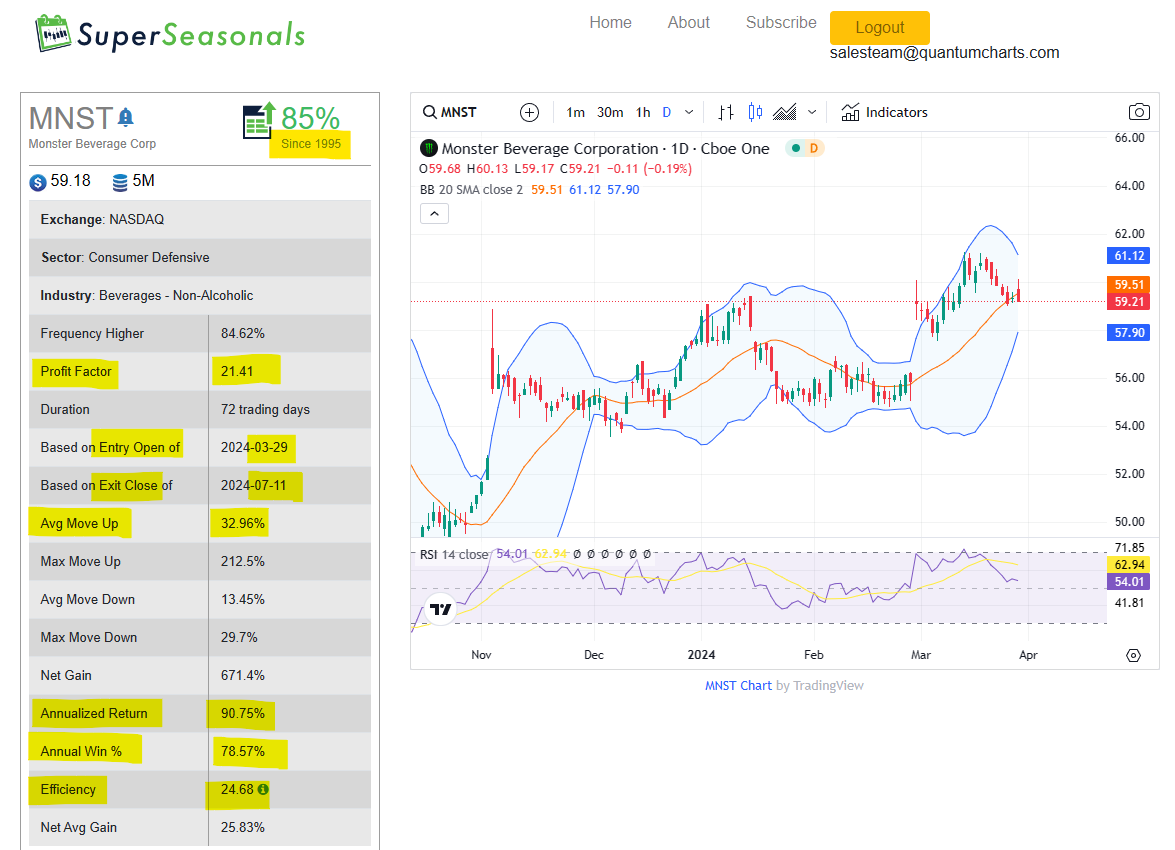Click the 57.90 lower band price label
The image size is (1175, 850).
click(1129, 333)
